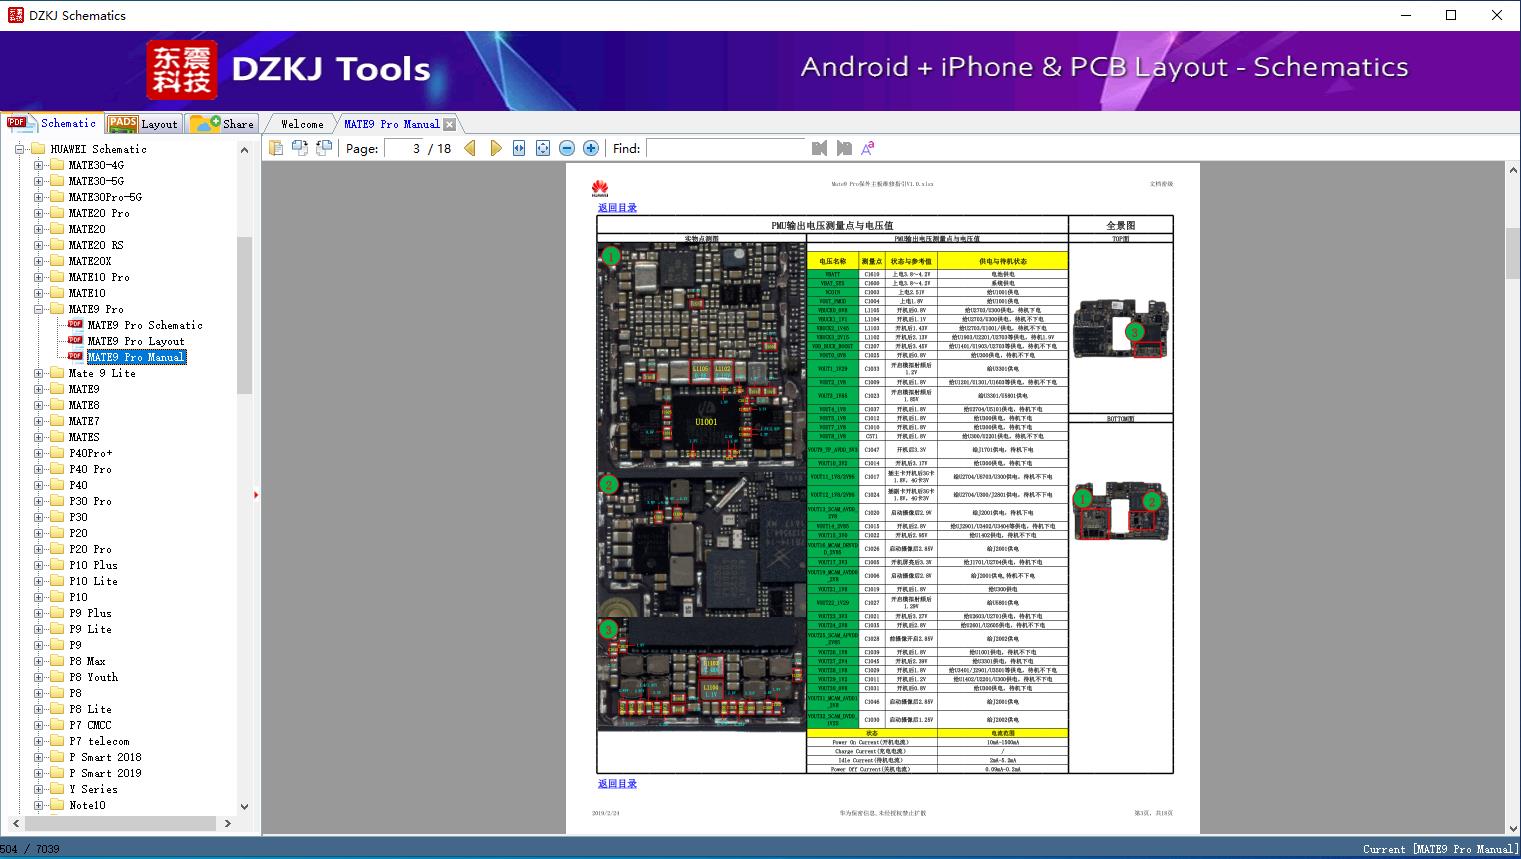Click the PDF icon beside MATE9 Pro Manual
The height and width of the screenshot is (859, 1521).
point(75,356)
